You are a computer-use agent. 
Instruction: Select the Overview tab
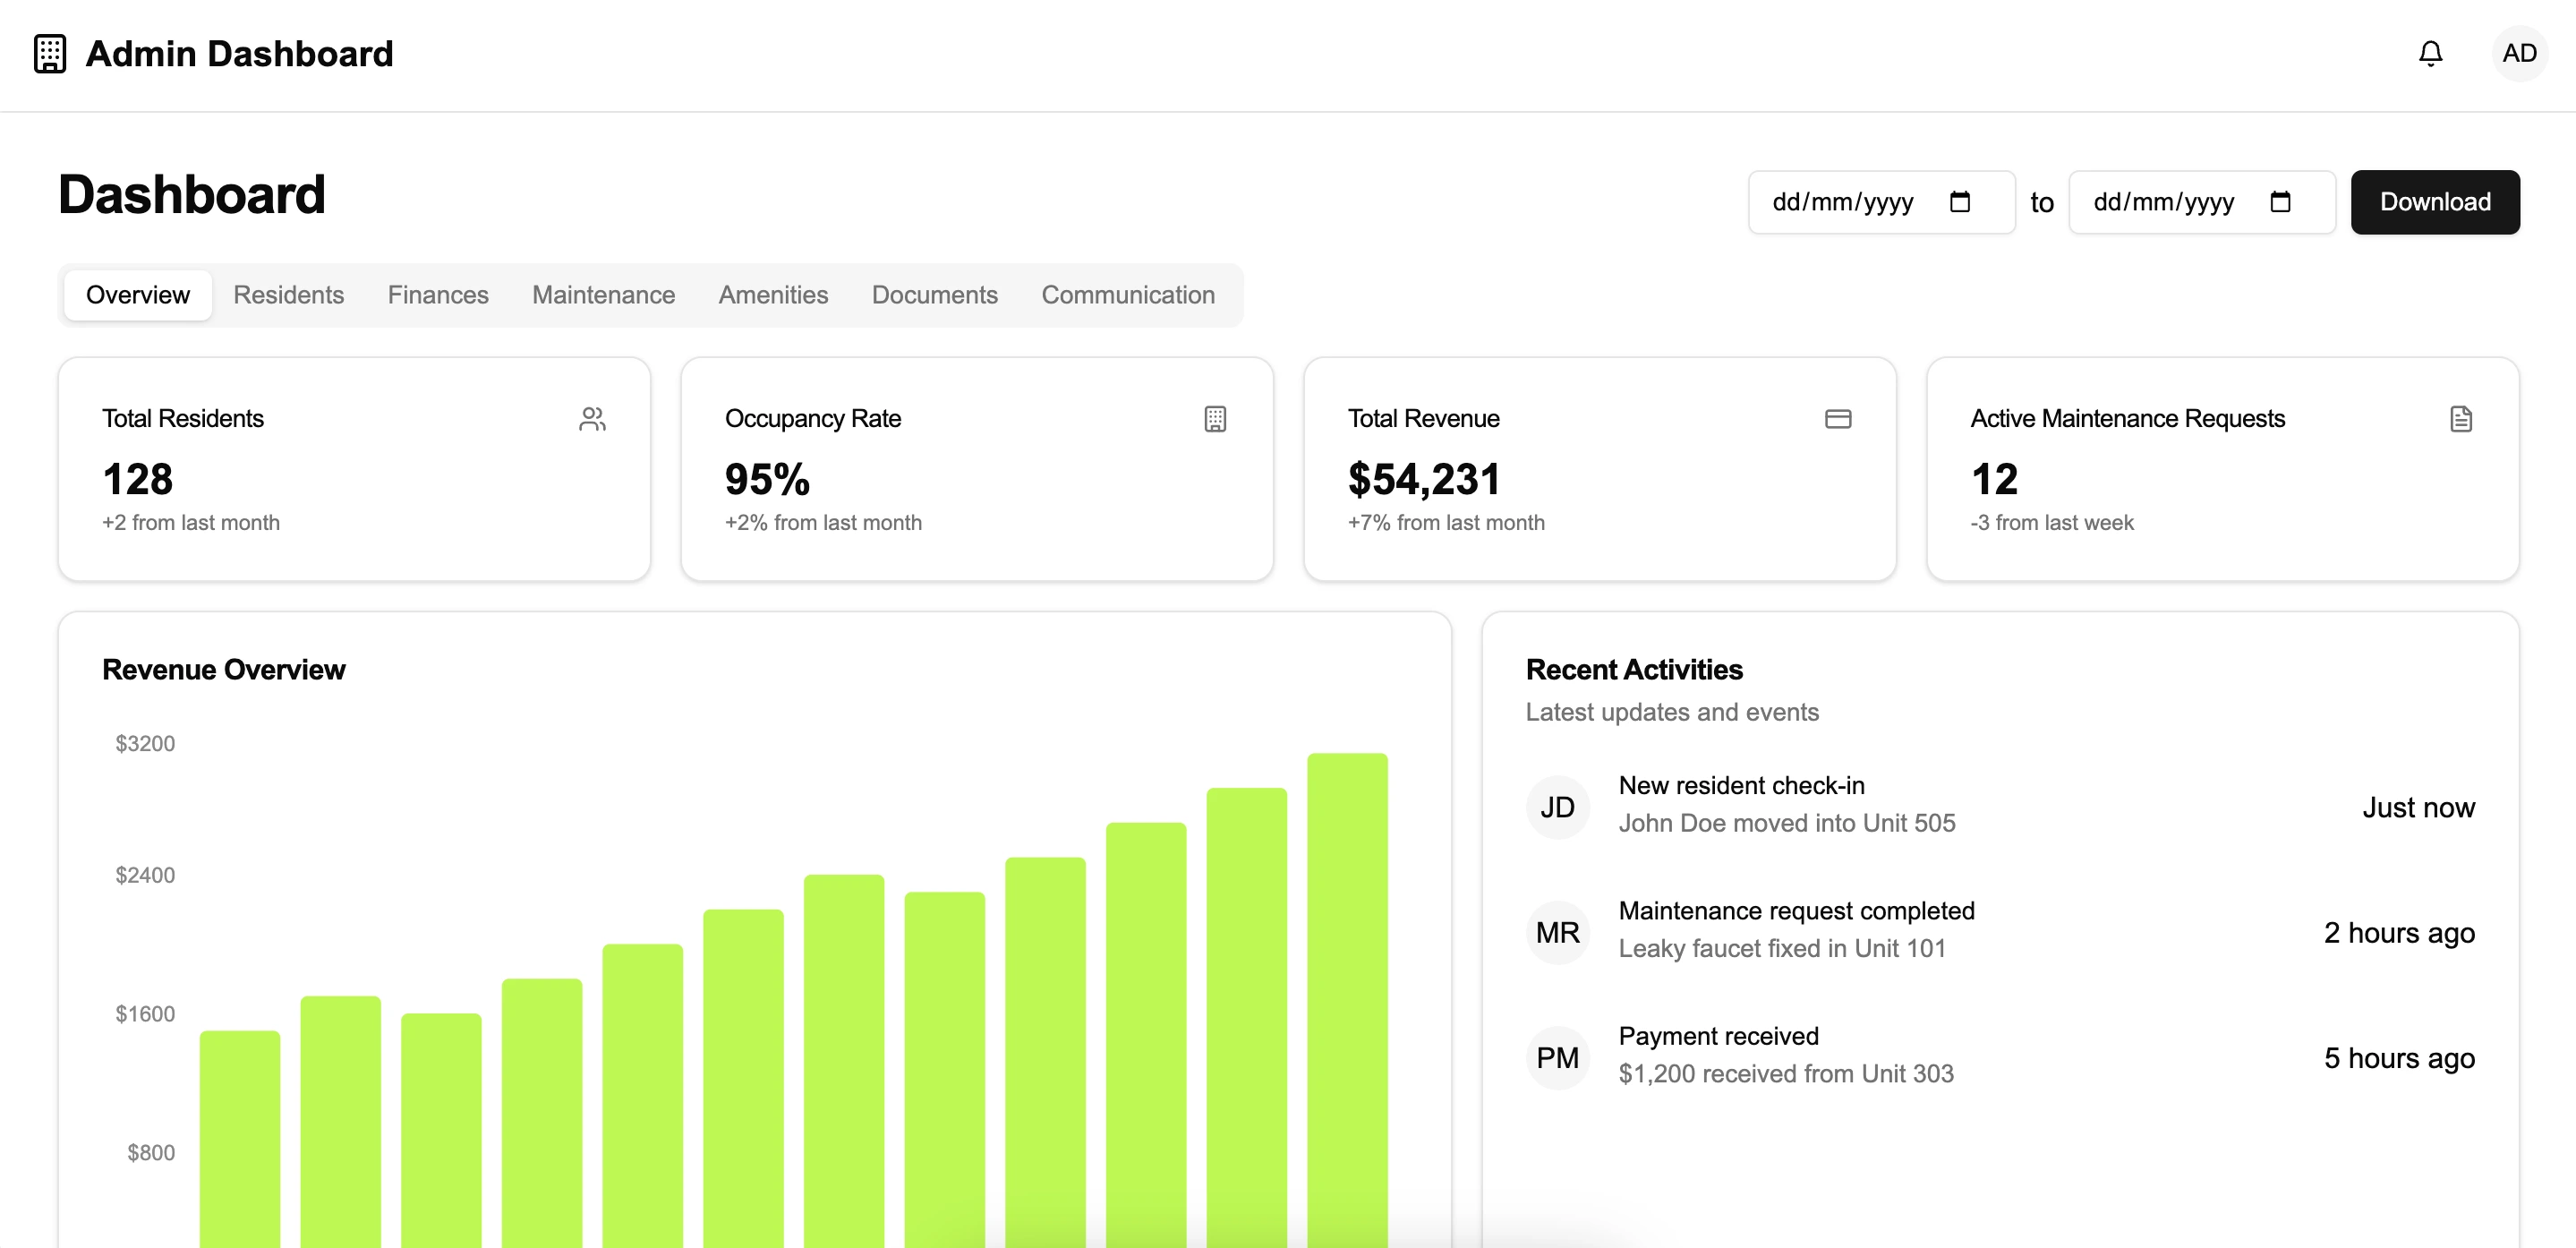click(x=138, y=295)
